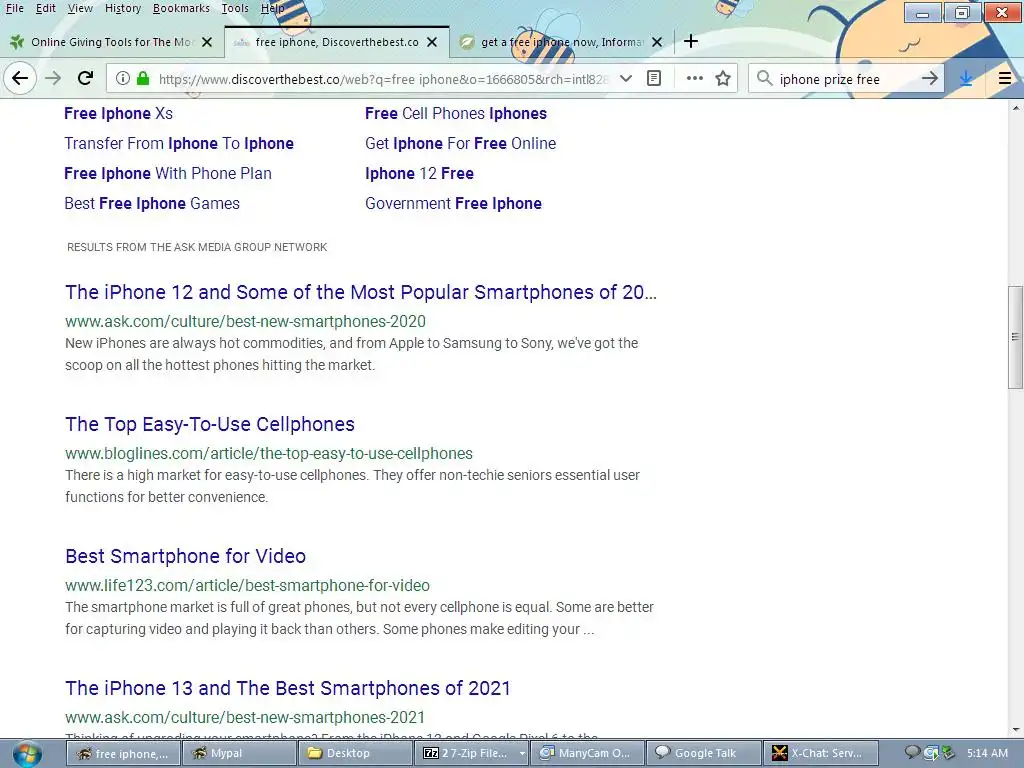
Task: Open bloglines.com easy-to-use-cellphones URL
Action: coord(269,453)
